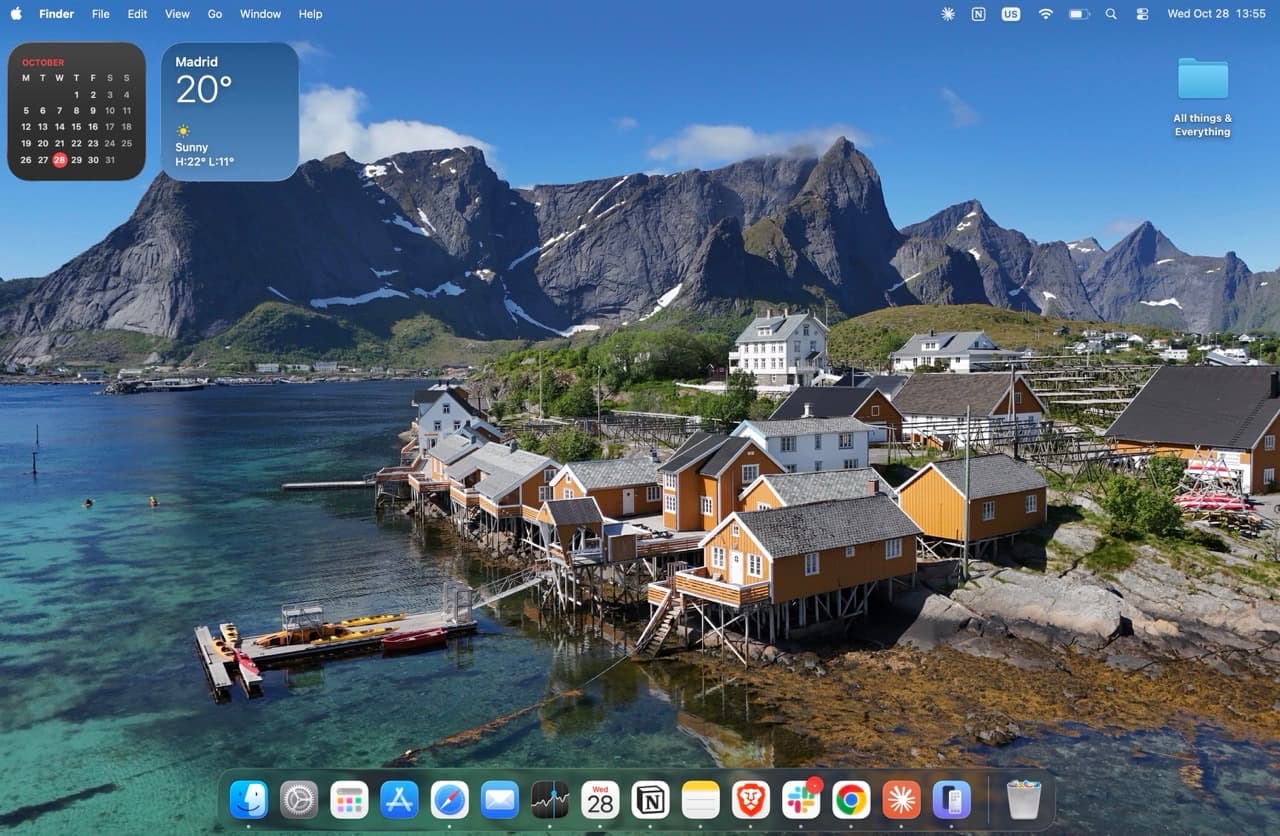1280x836 pixels.
Task: Click the Notion icon in the menu bar
Action: point(978,14)
